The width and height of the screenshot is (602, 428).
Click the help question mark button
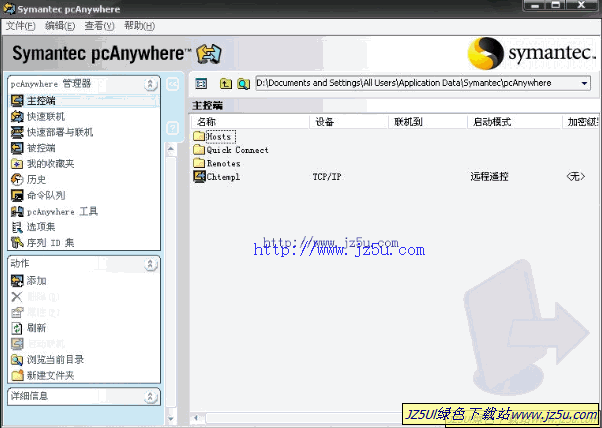tap(172, 127)
